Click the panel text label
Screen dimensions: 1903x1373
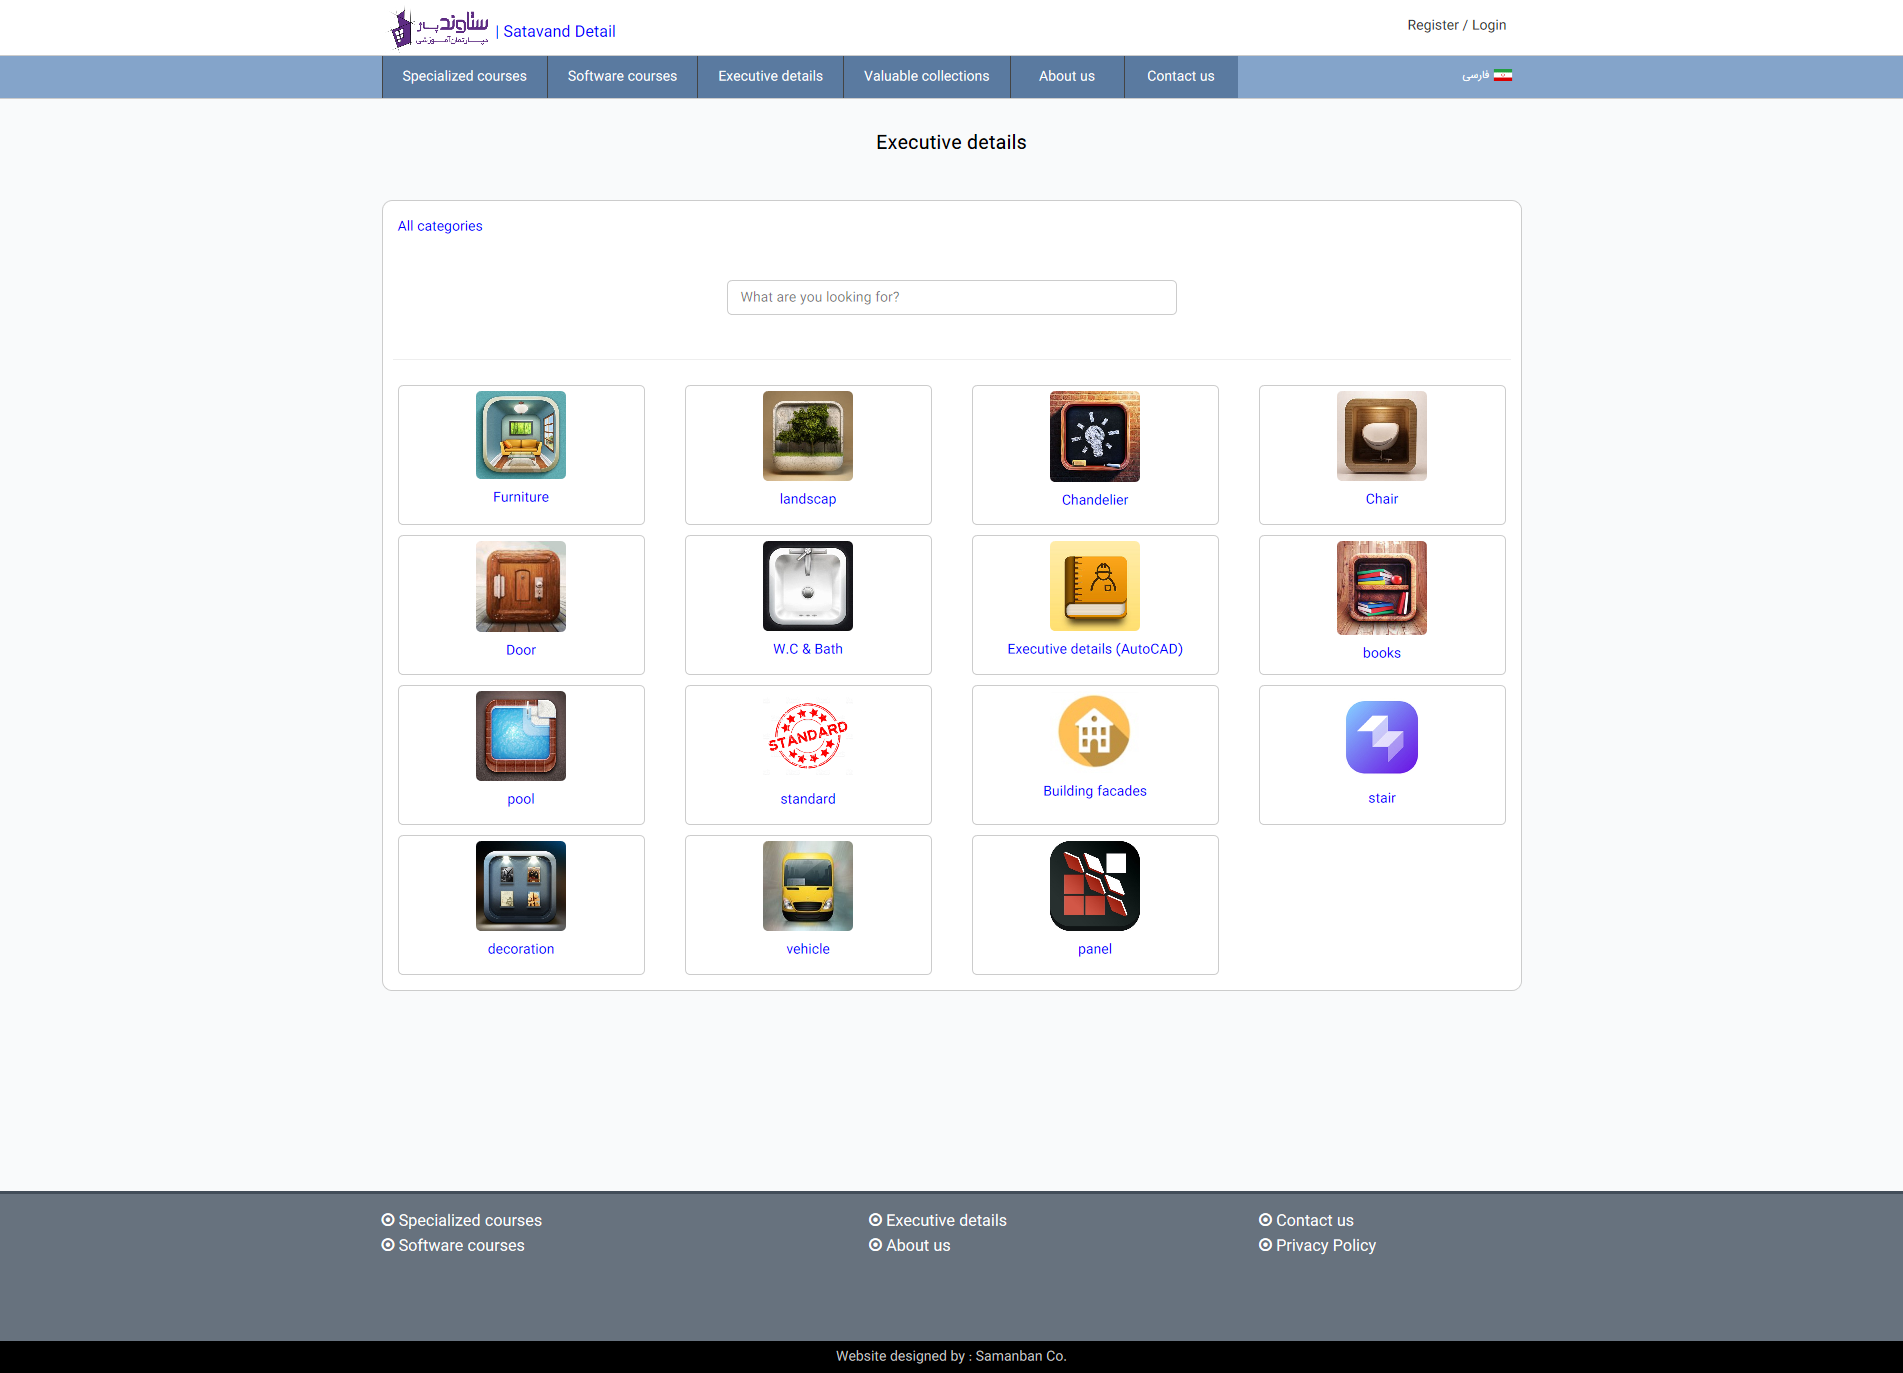(x=1095, y=949)
